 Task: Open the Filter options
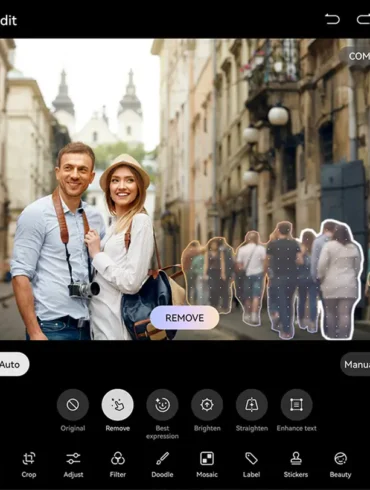(118, 465)
